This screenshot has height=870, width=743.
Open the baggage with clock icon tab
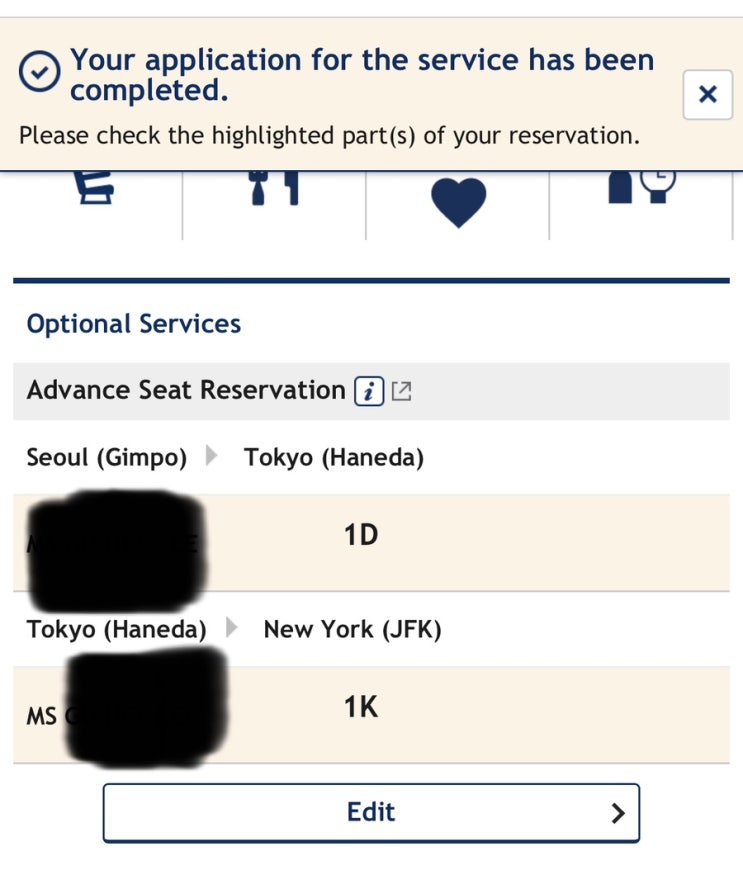[x=641, y=185]
